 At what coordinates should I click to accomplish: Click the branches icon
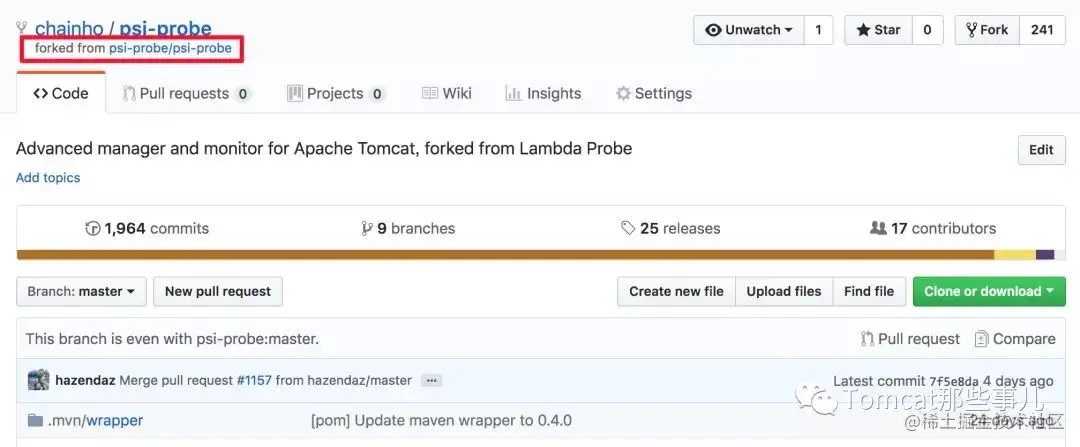(x=367, y=229)
